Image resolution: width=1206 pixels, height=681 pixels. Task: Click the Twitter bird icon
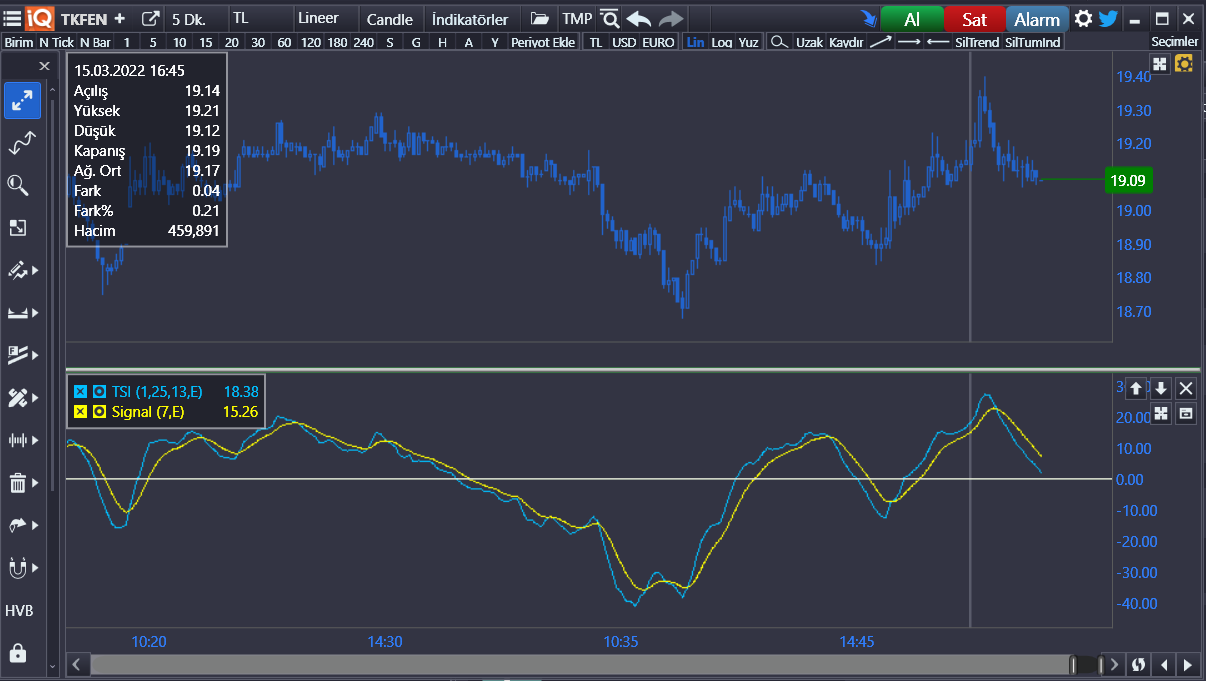[1108, 19]
